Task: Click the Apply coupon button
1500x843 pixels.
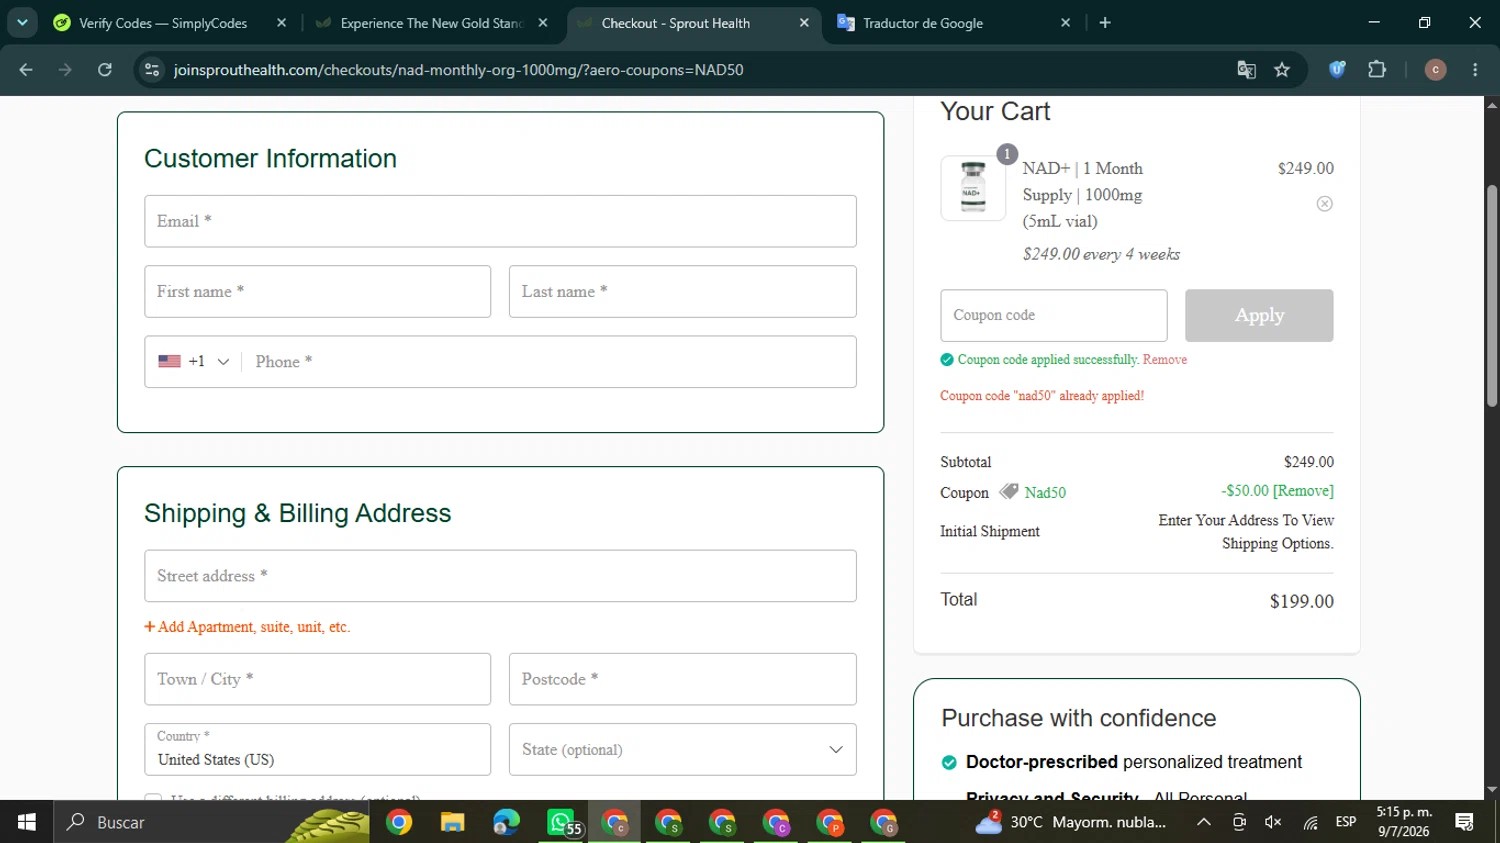Action: tap(1259, 316)
